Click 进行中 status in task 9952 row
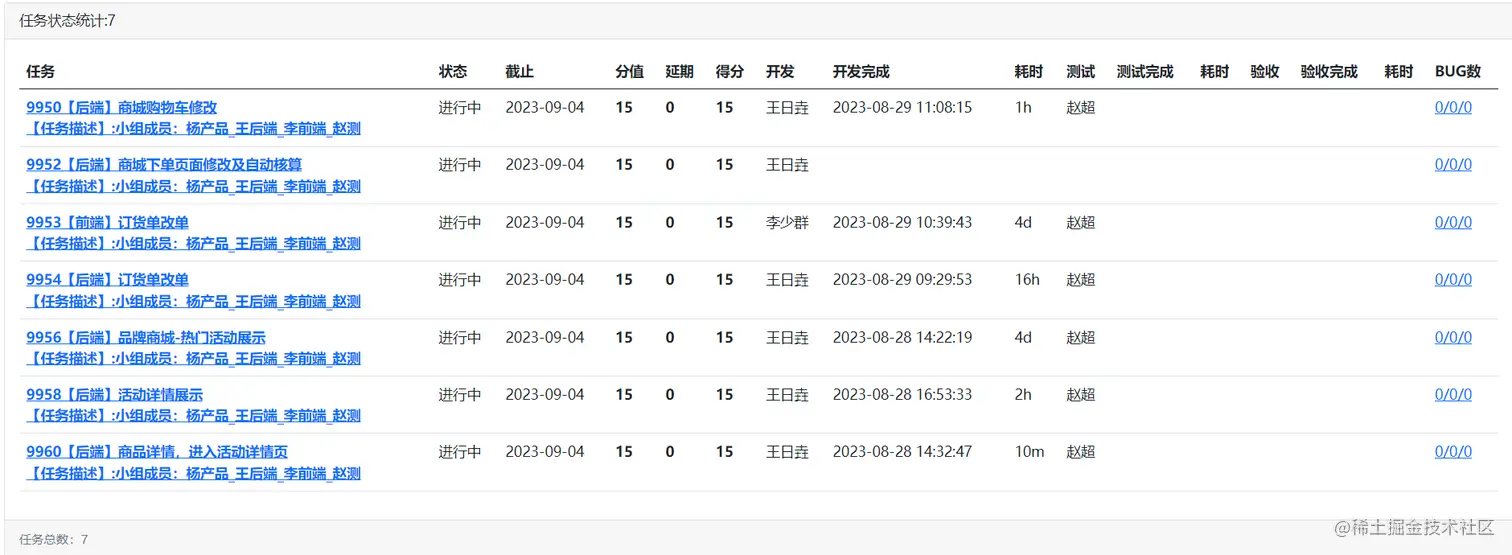The height and width of the screenshot is (555, 1512). tap(460, 164)
